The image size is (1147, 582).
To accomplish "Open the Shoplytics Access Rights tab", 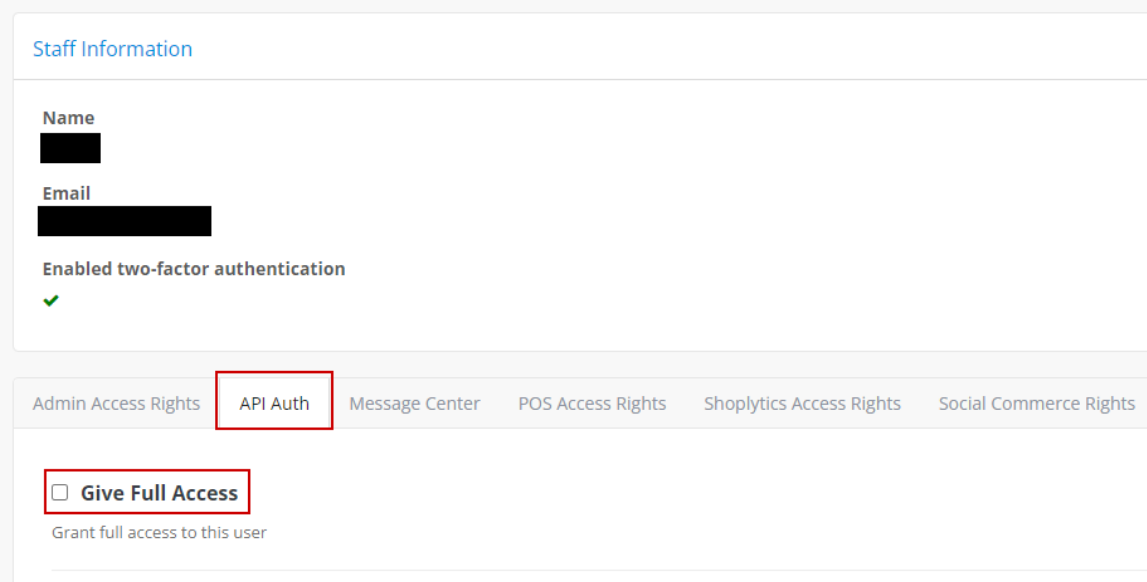I will pos(802,404).
